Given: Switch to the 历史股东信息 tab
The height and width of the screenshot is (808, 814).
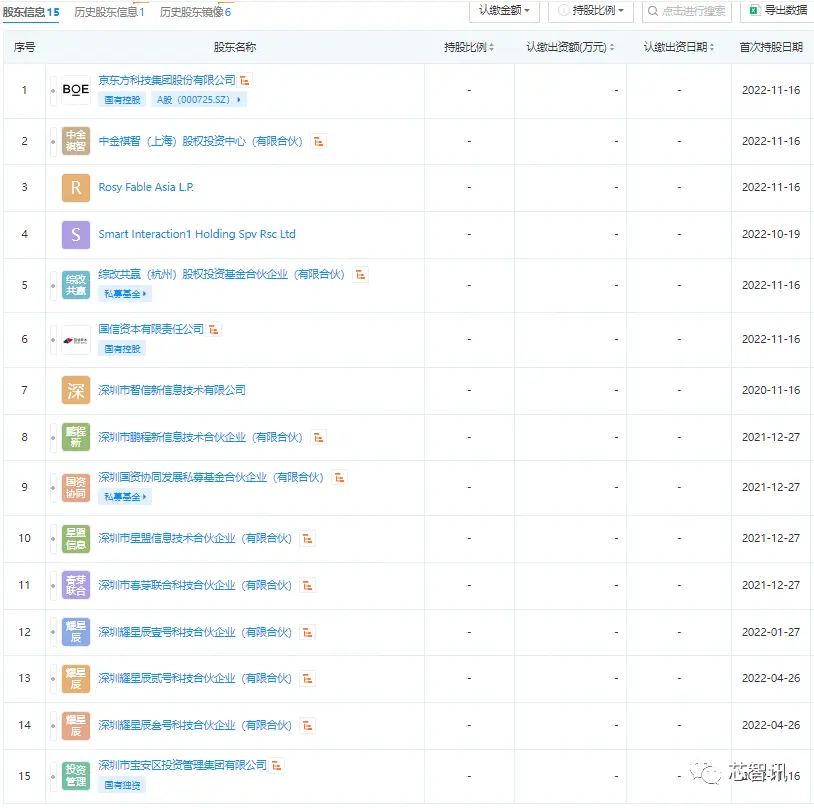Looking at the screenshot, I should coord(110,11).
